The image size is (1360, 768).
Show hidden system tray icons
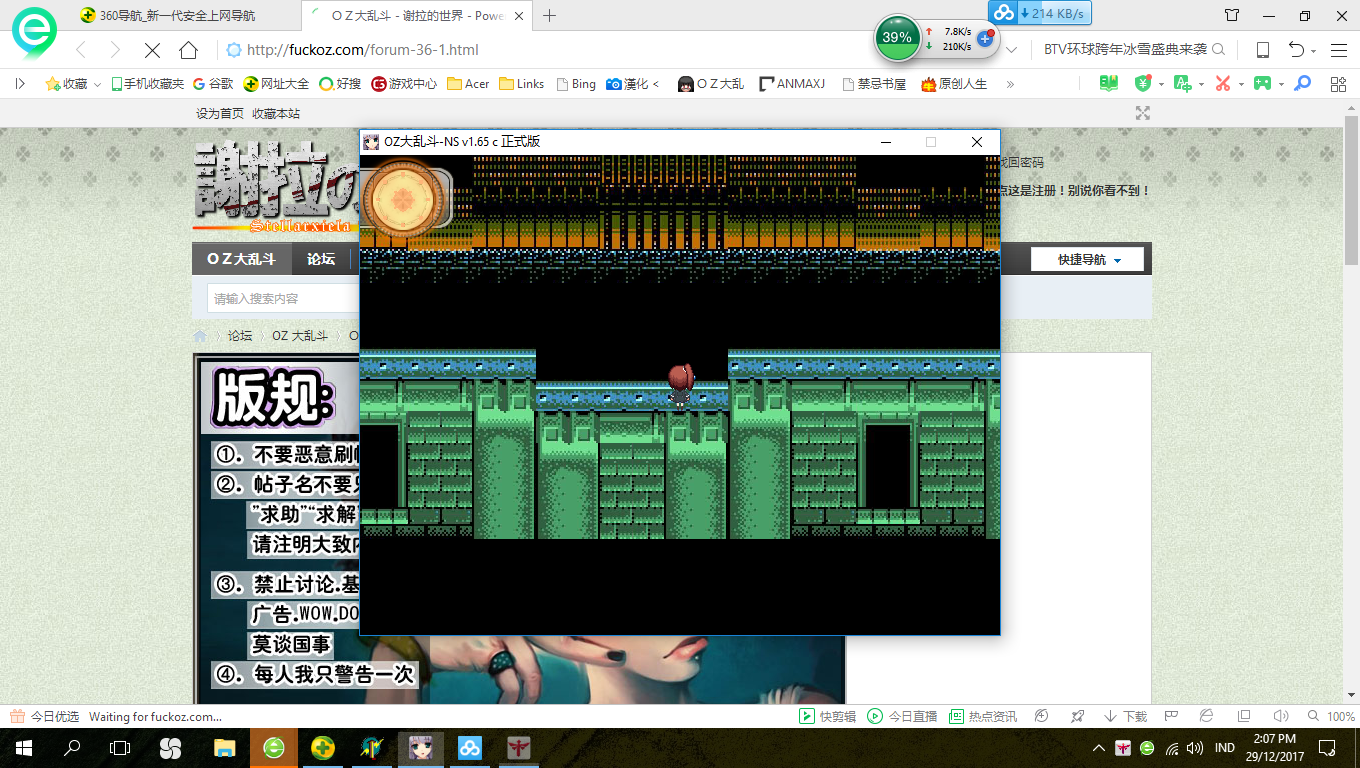1099,747
